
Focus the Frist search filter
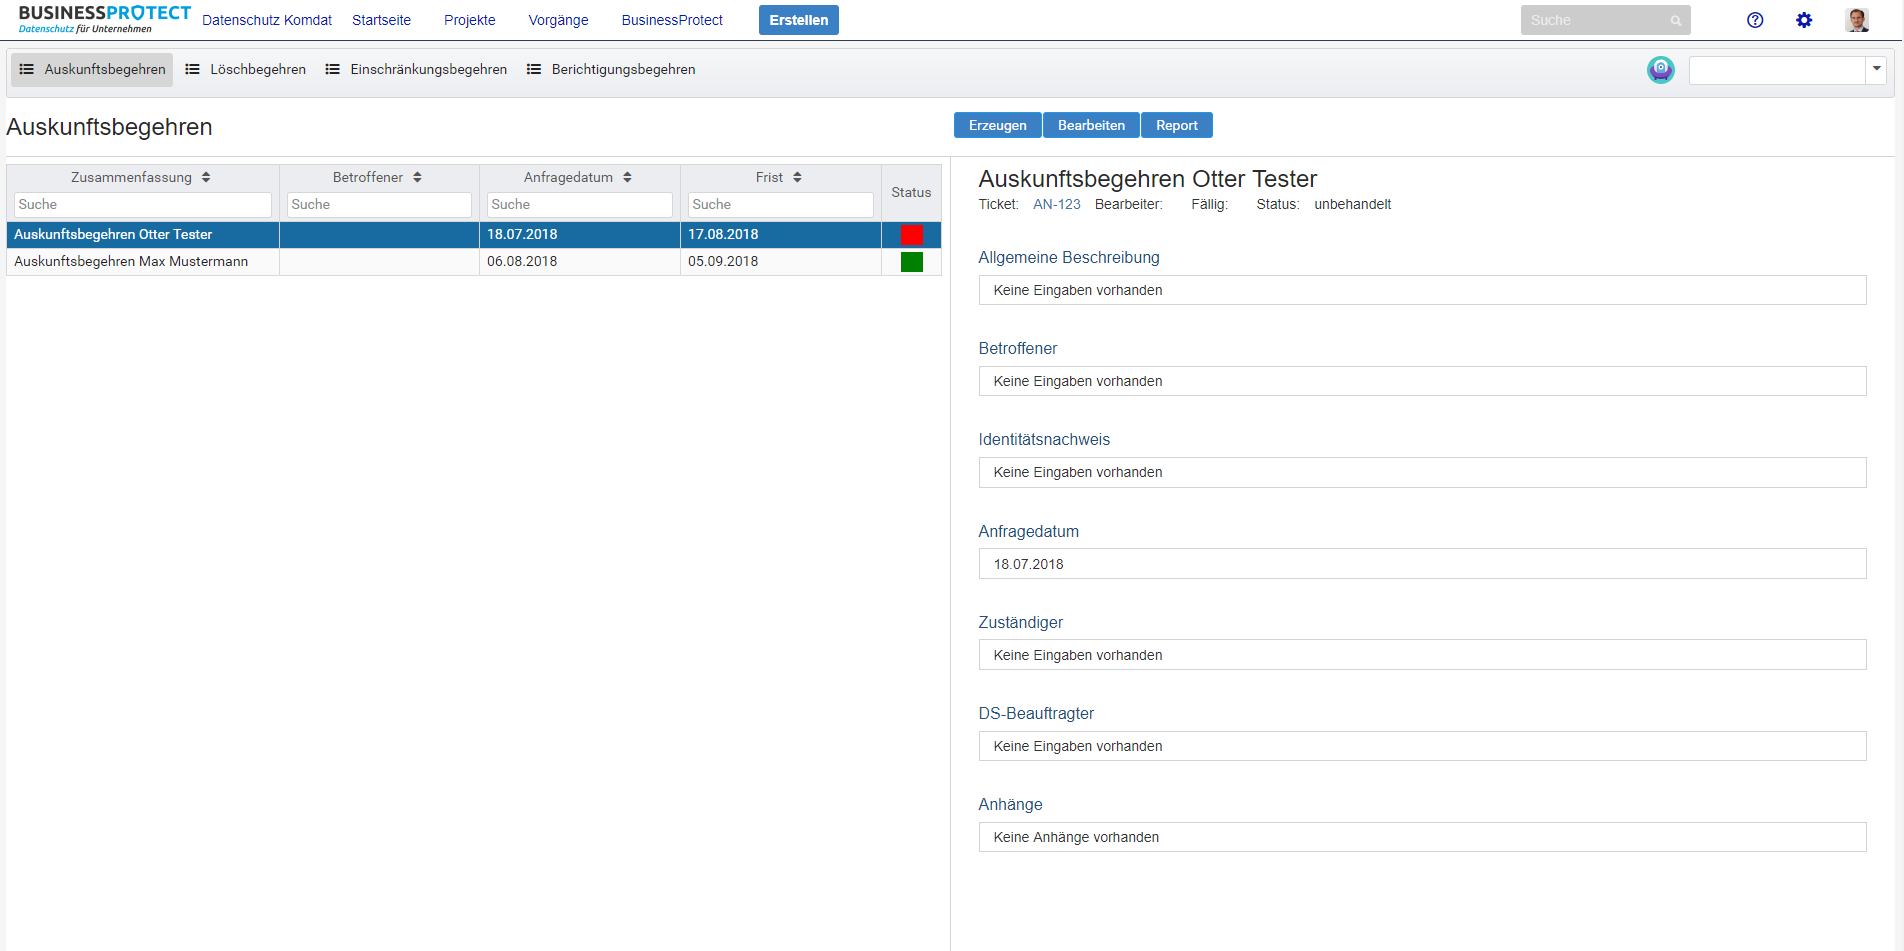(781, 204)
